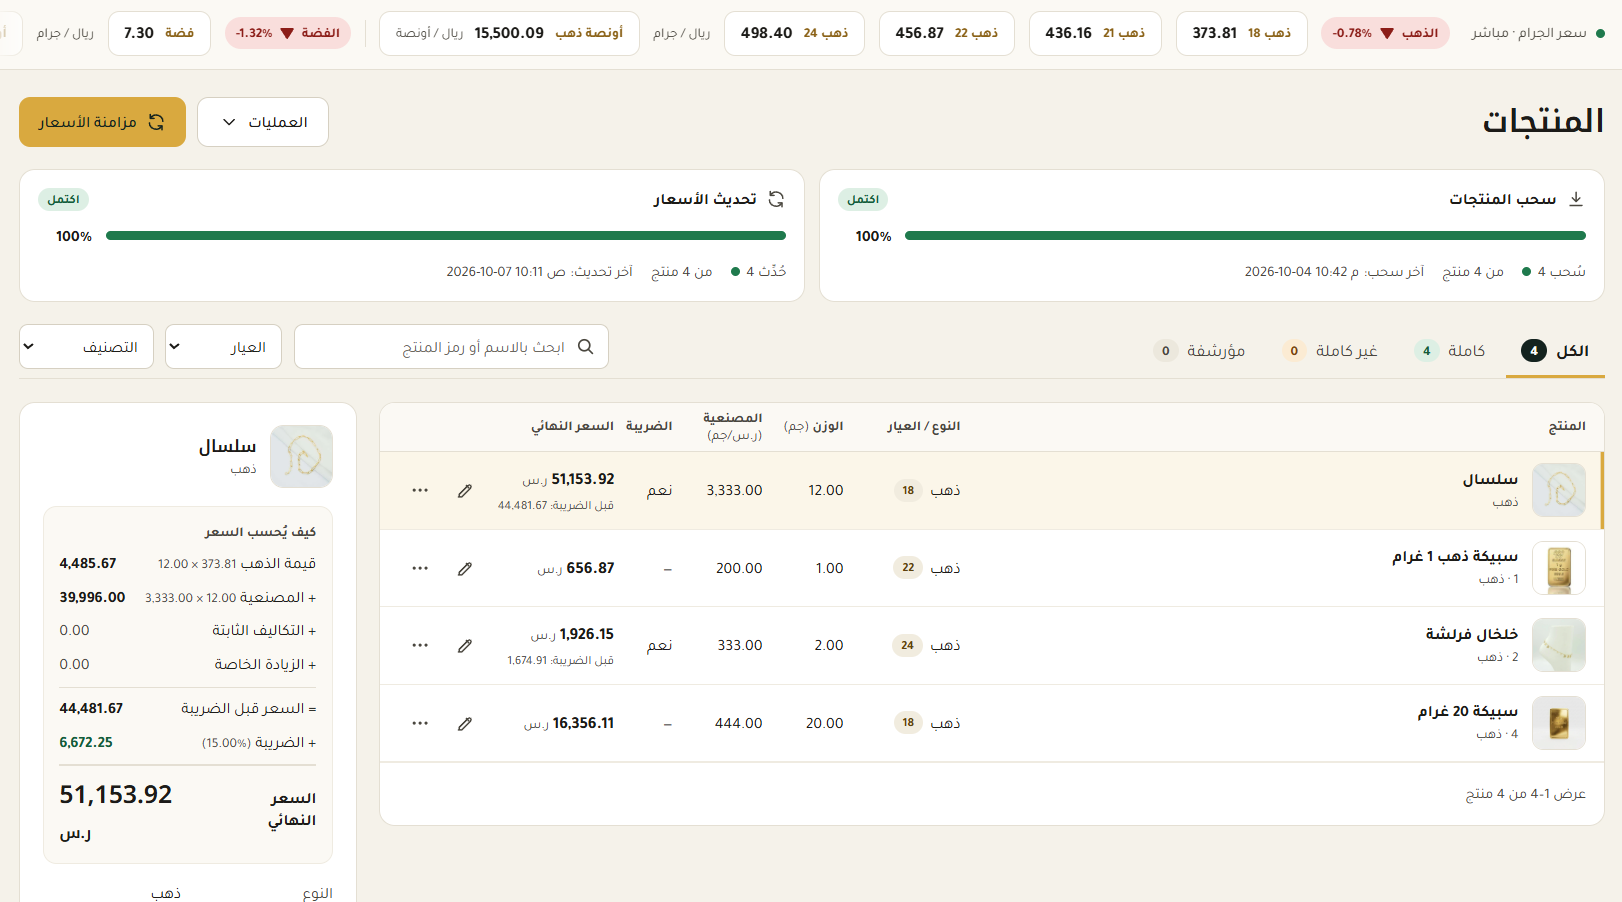Viewport: 1622px width, 902px height.
Task: Click the سحب المنتجات progress bar
Action: point(1245,236)
